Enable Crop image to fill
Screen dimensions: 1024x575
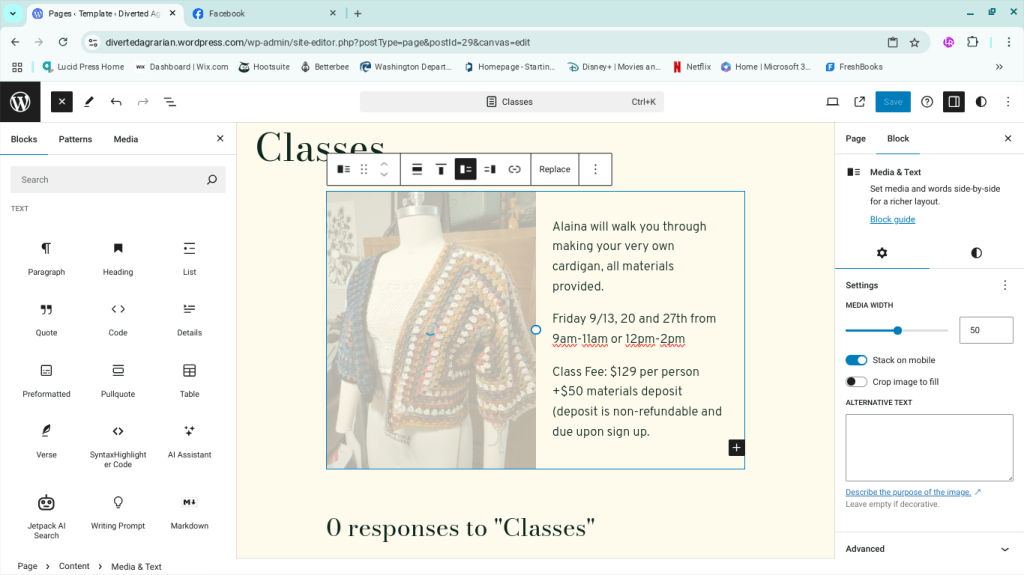tap(856, 382)
